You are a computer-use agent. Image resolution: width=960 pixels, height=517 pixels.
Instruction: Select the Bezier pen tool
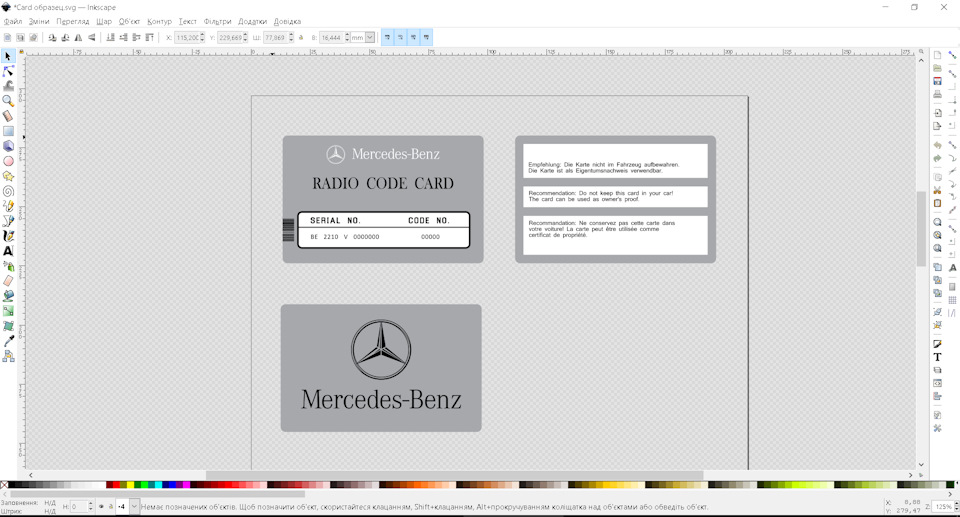click(8, 221)
